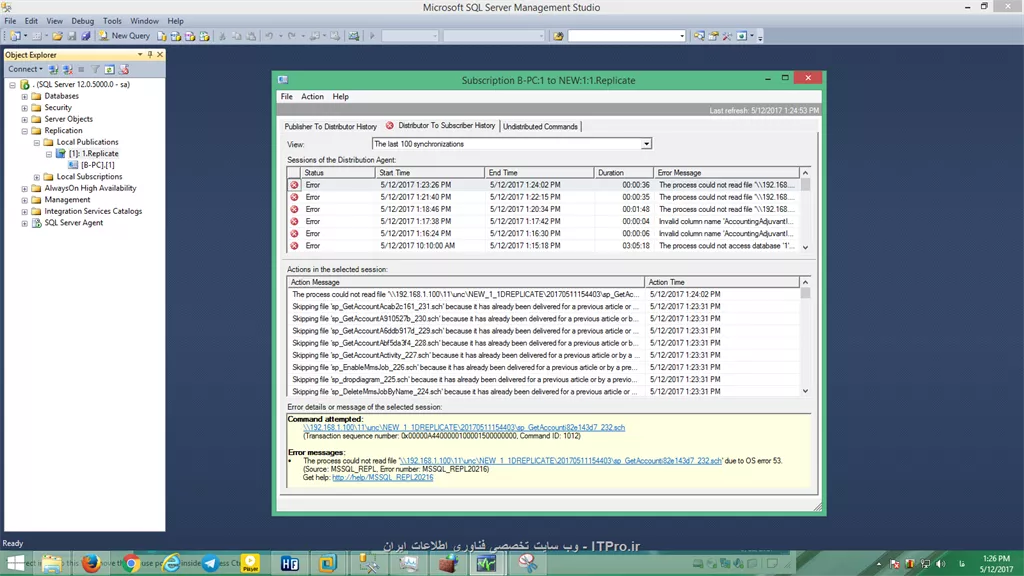The height and width of the screenshot is (576, 1024).
Task: Select 'sp_EnableMmsJob_226.sch' action row
Action: click(x=543, y=368)
